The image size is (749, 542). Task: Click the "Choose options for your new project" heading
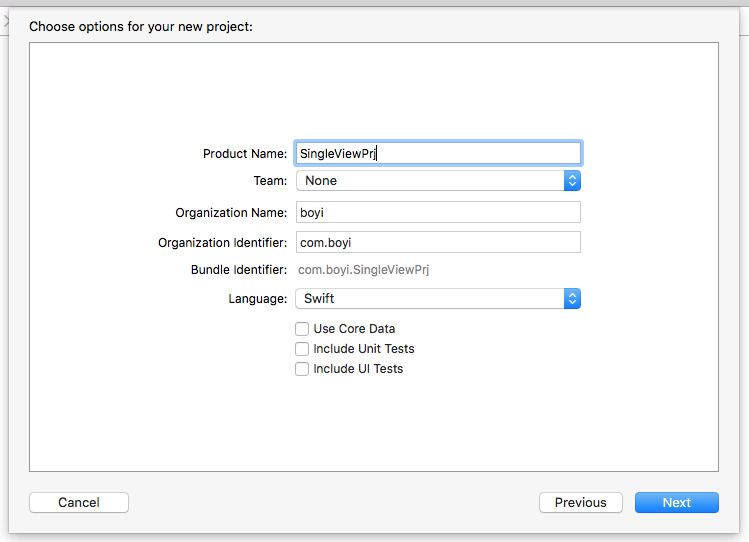click(x=141, y=26)
